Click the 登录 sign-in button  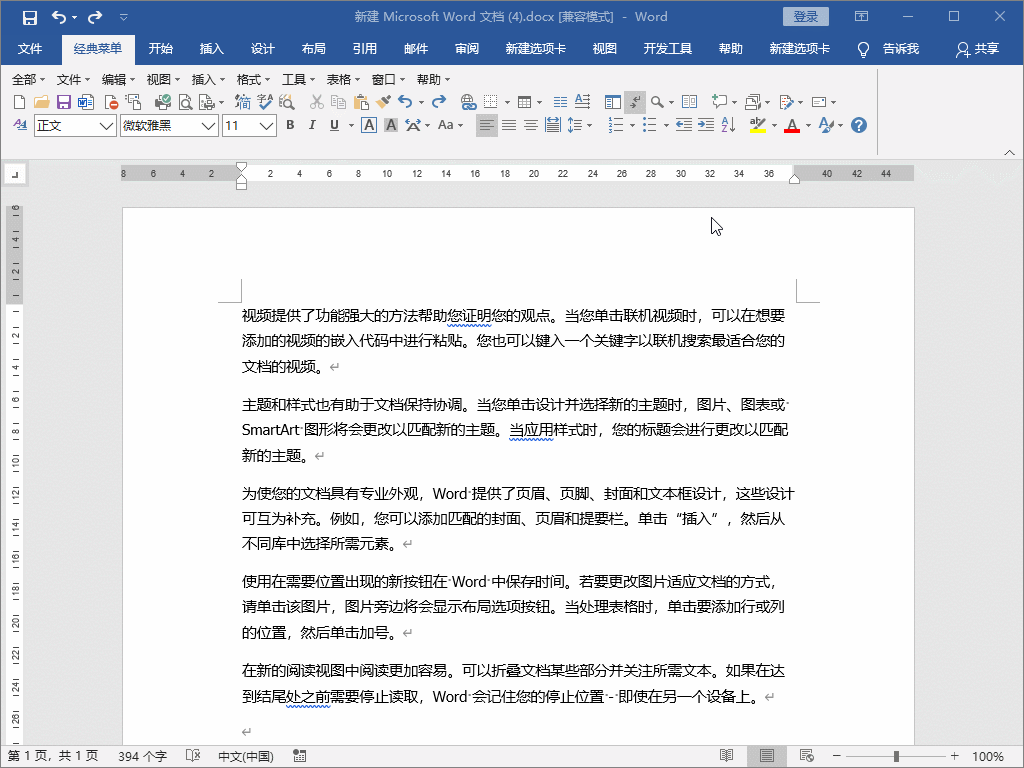806,17
